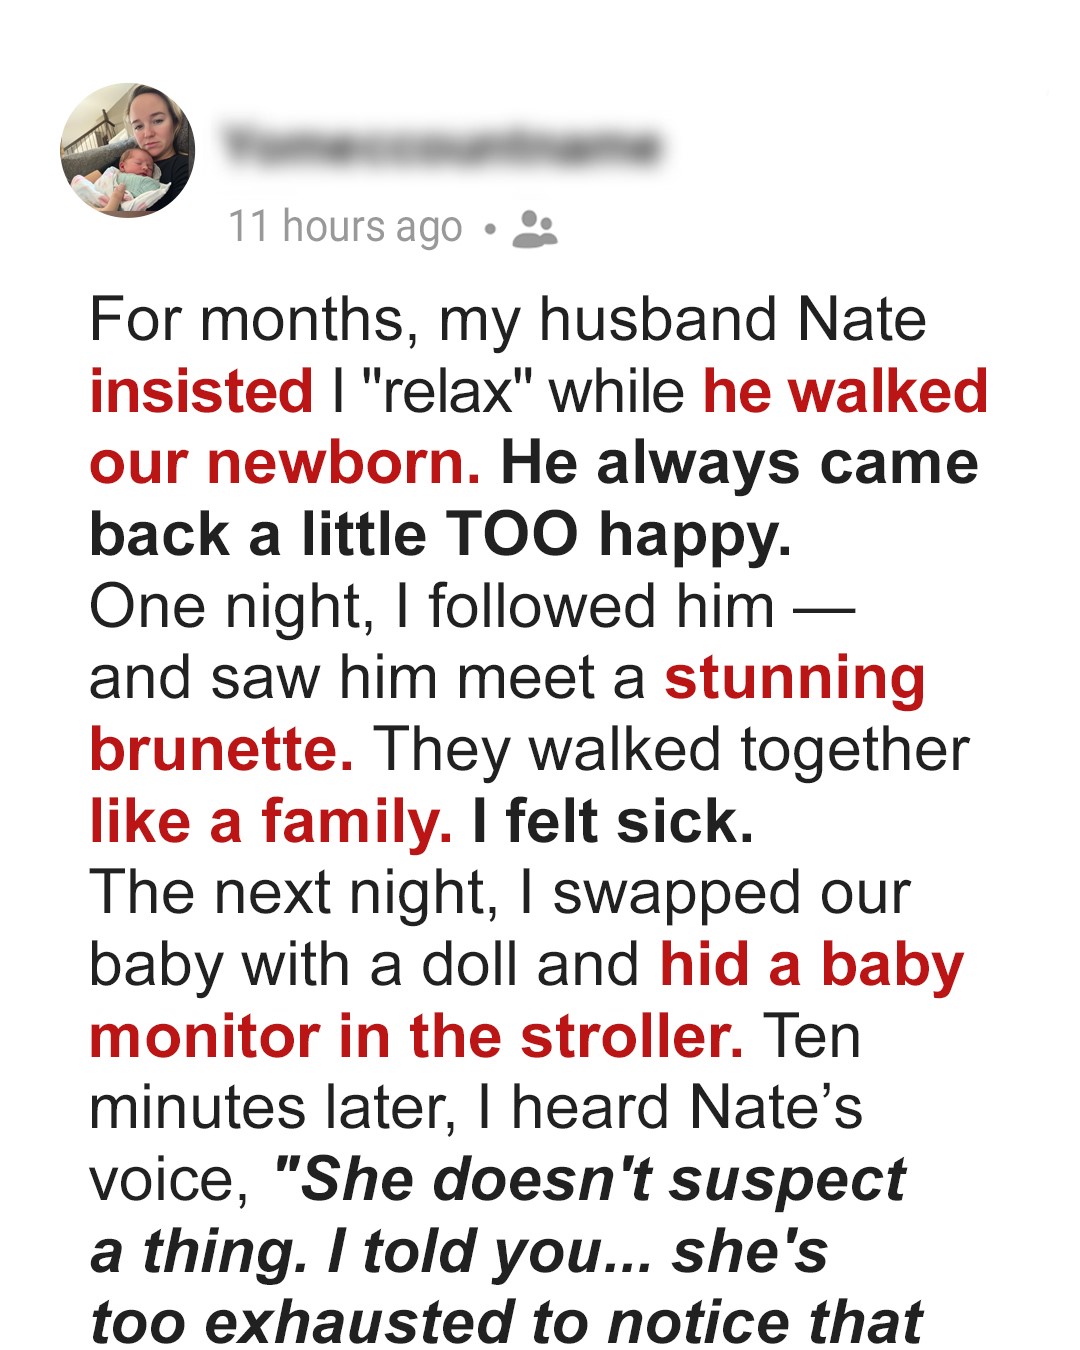Click the bold text "I felt sick."
The height and width of the screenshot is (1350, 1080).
click(613, 822)
